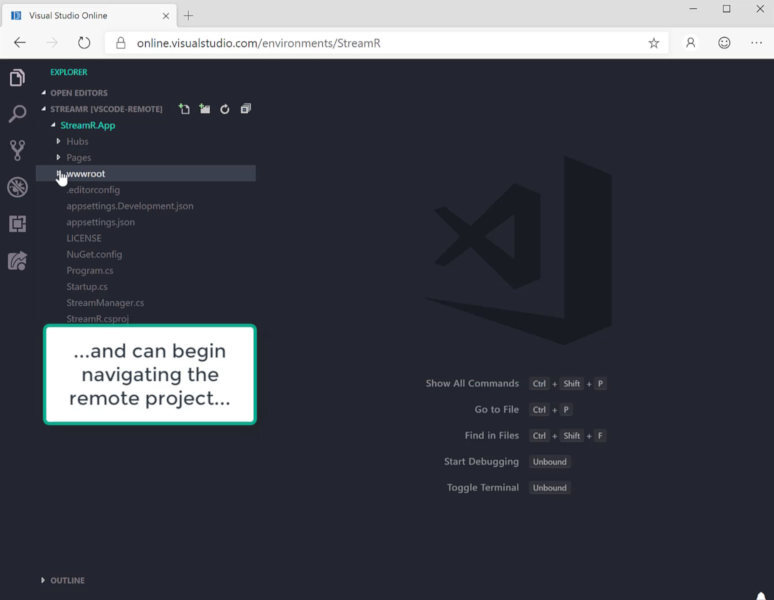Screen dimensions: 774x600
Task: Open a new browser tab
Action: [x=188, y=16]
